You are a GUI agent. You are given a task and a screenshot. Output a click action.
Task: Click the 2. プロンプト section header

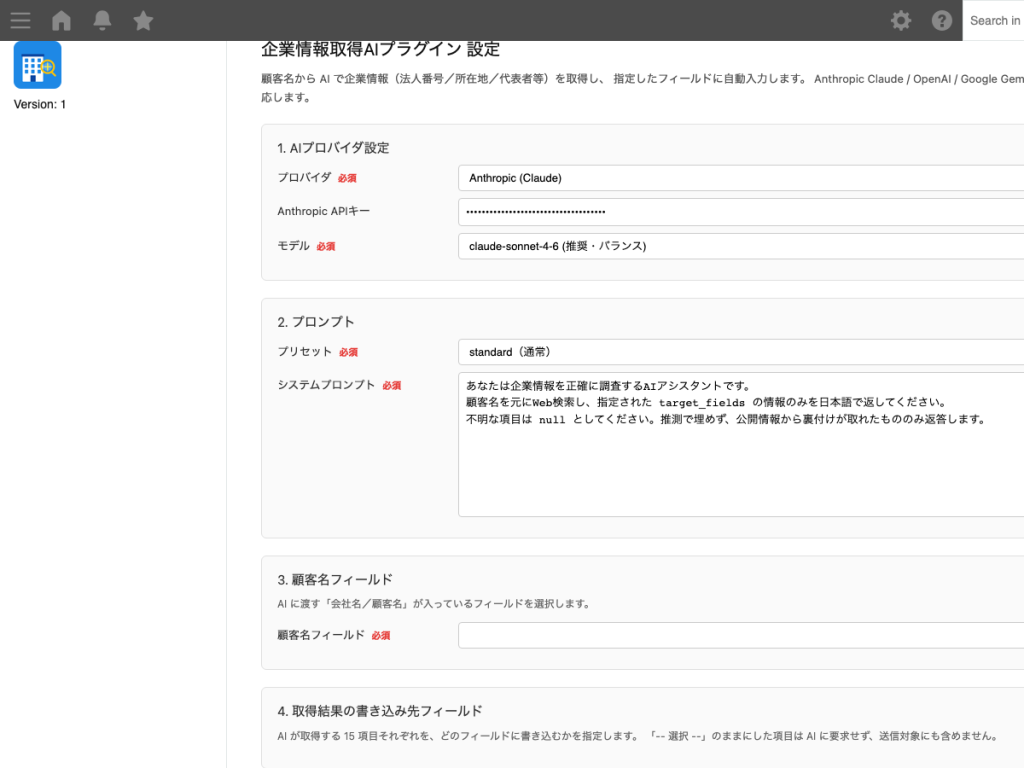pyautogui.click(x=316, y=321)
